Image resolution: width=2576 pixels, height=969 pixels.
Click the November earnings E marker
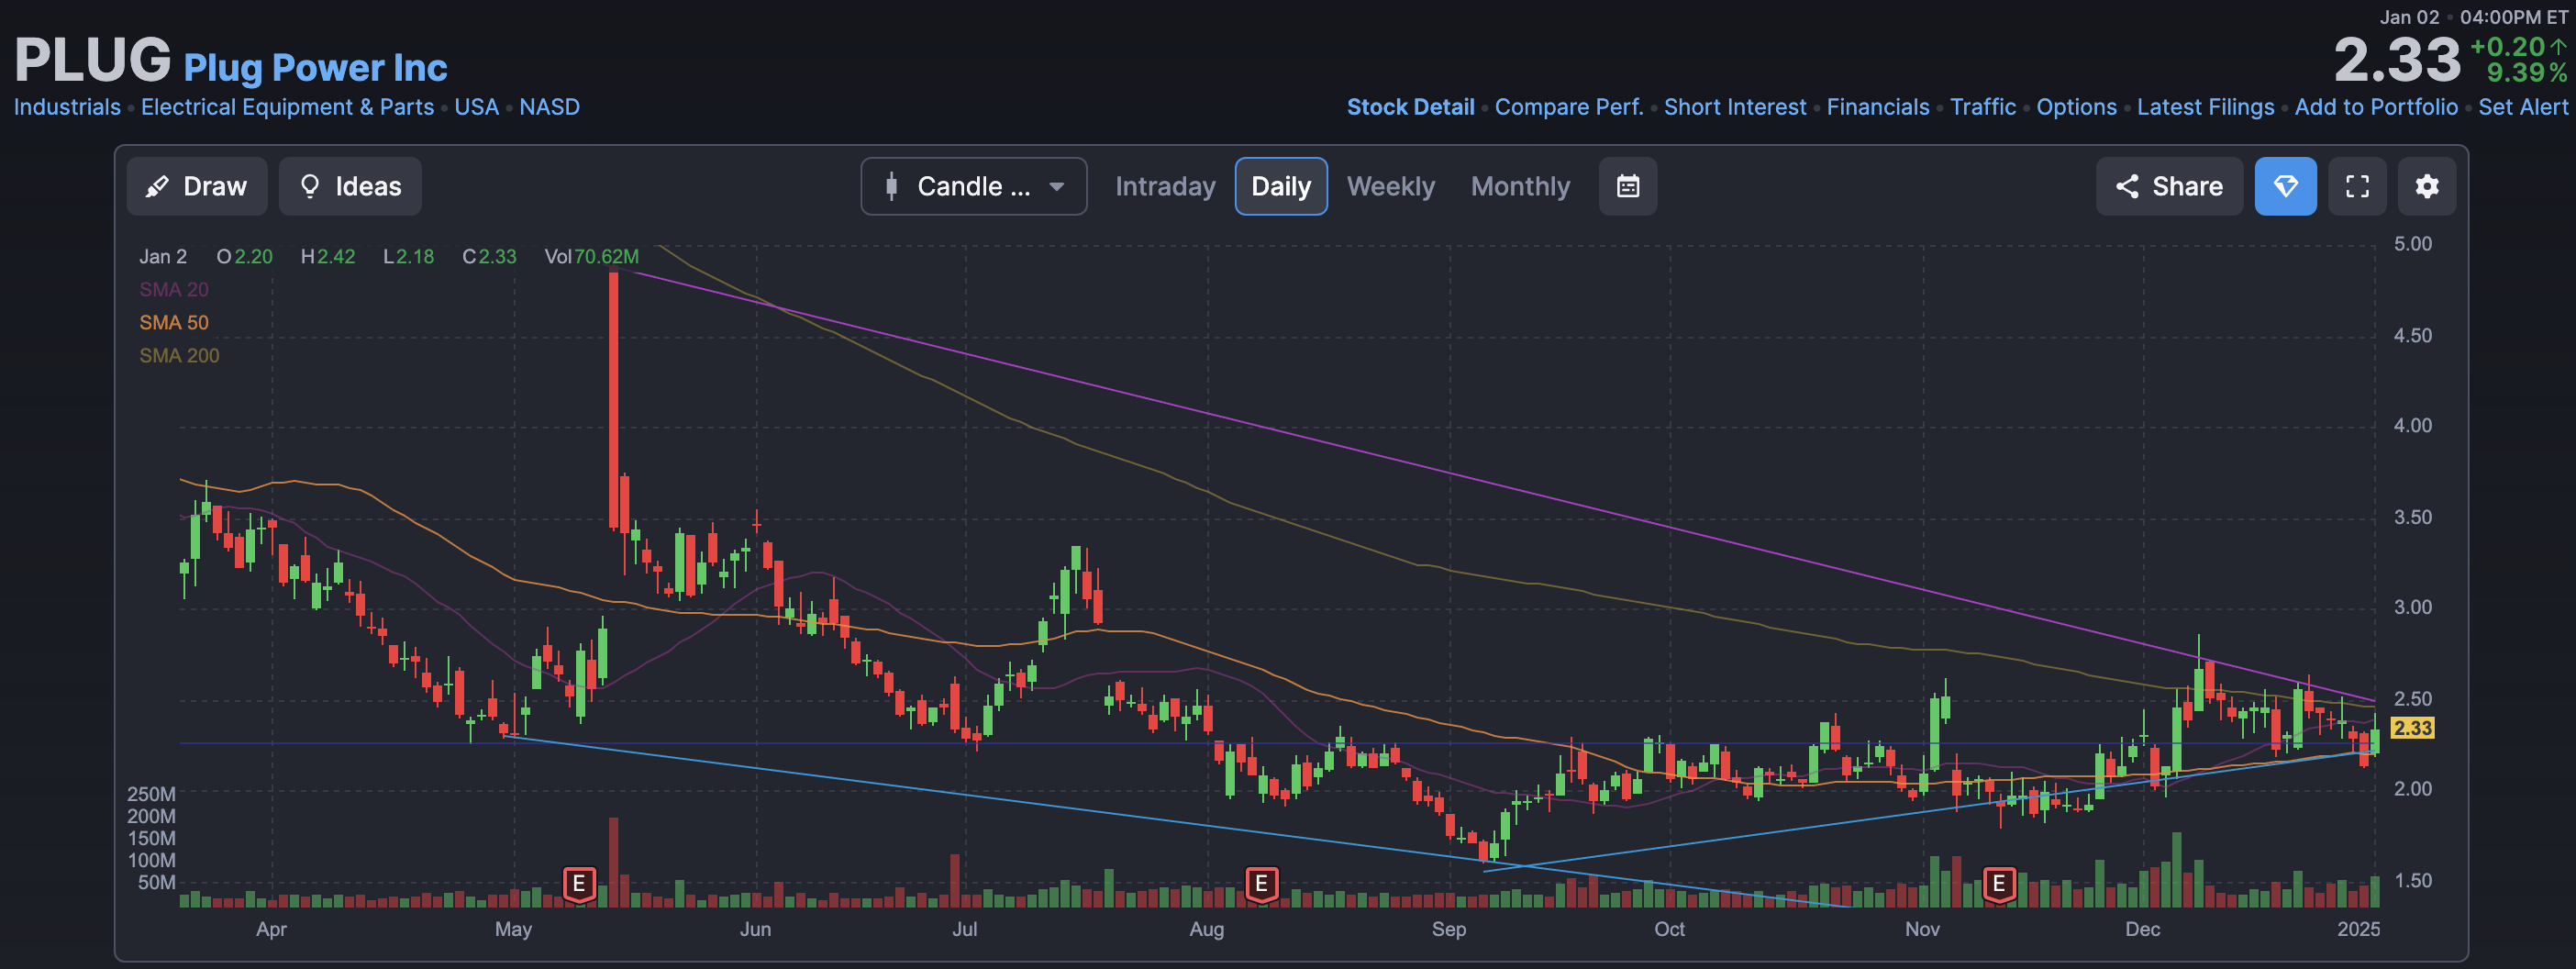1999,884
